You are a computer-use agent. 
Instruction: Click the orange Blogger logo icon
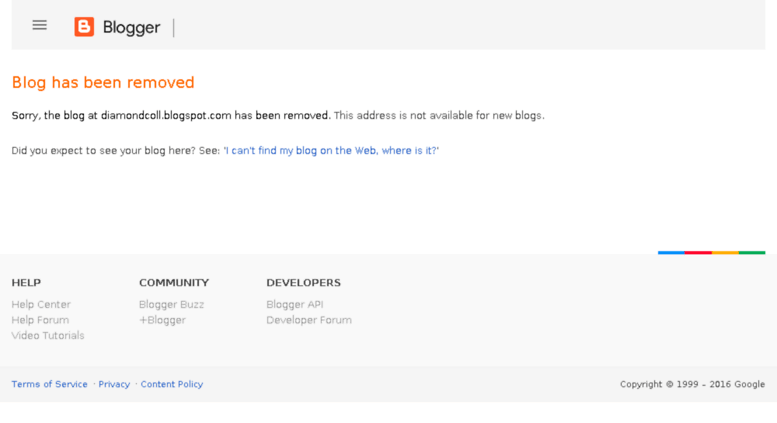tap(84, 27)
